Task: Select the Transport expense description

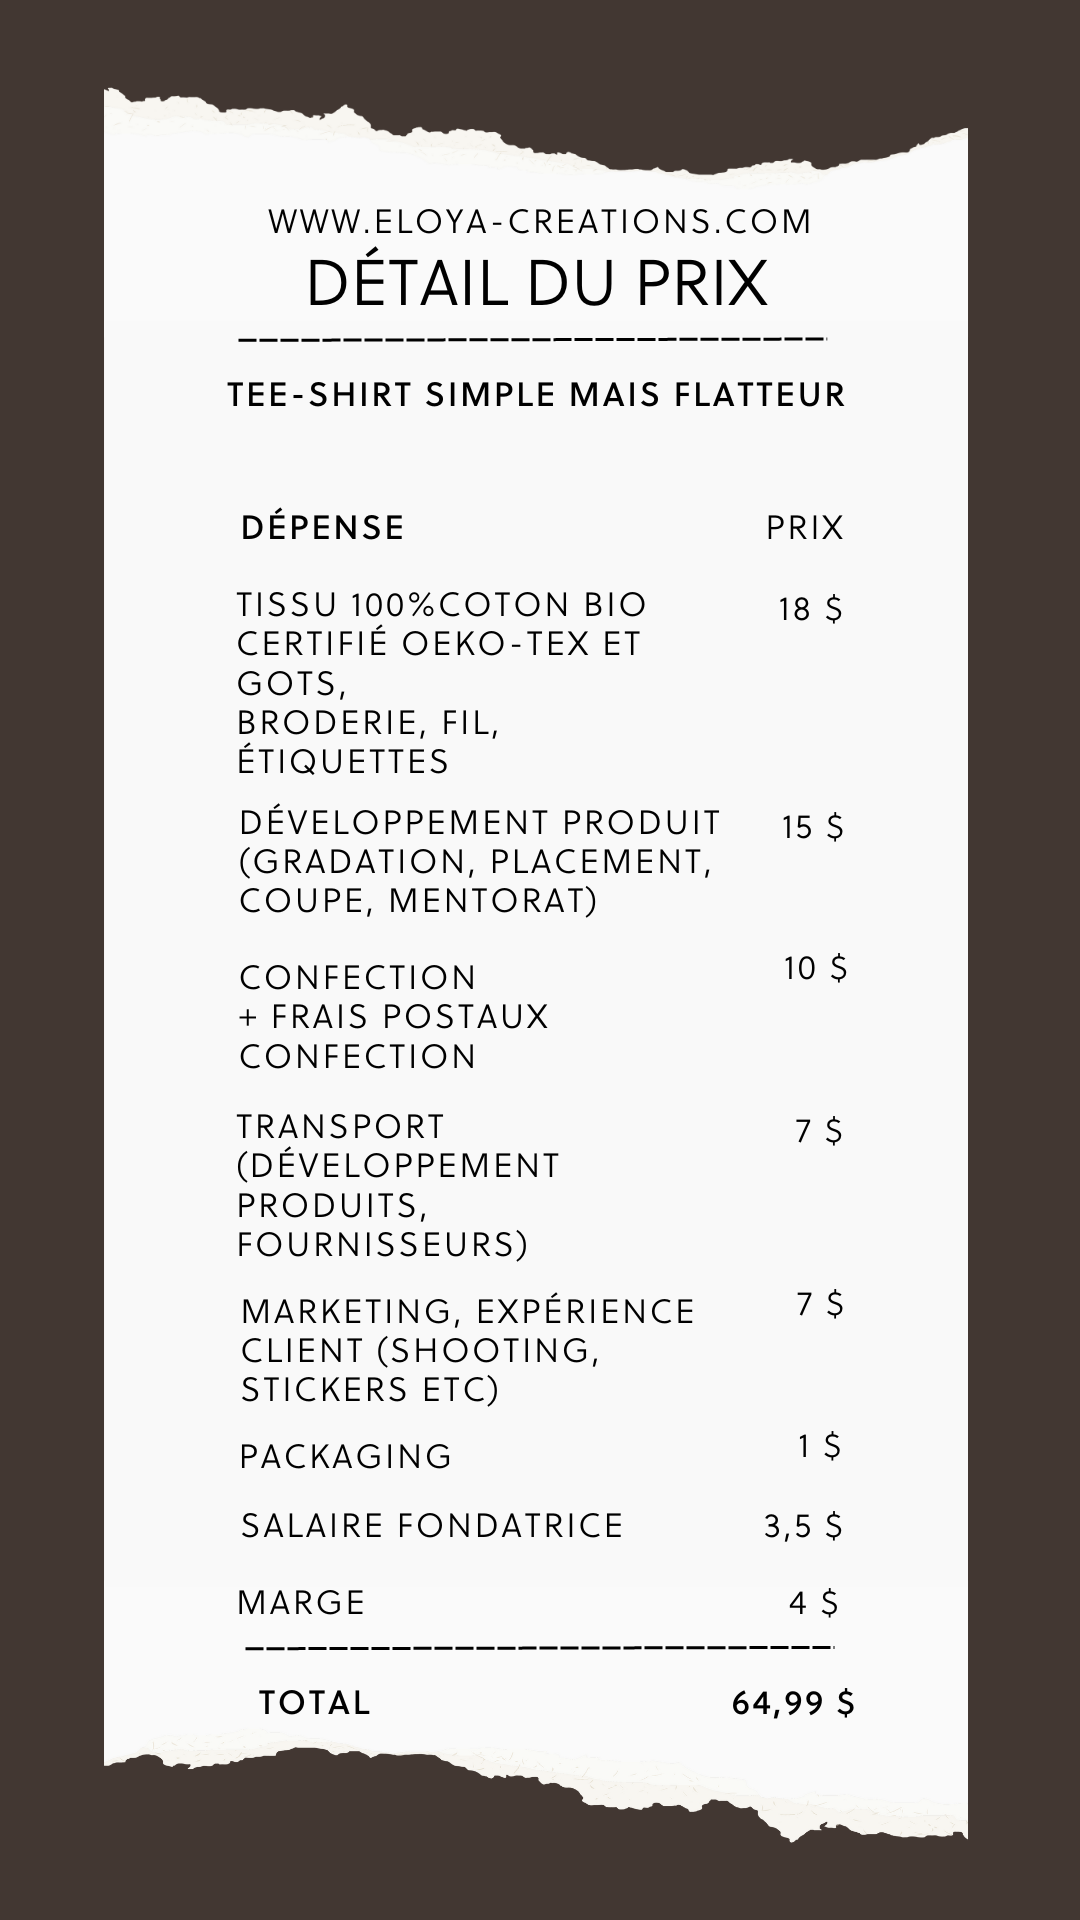Action: 398,1185
